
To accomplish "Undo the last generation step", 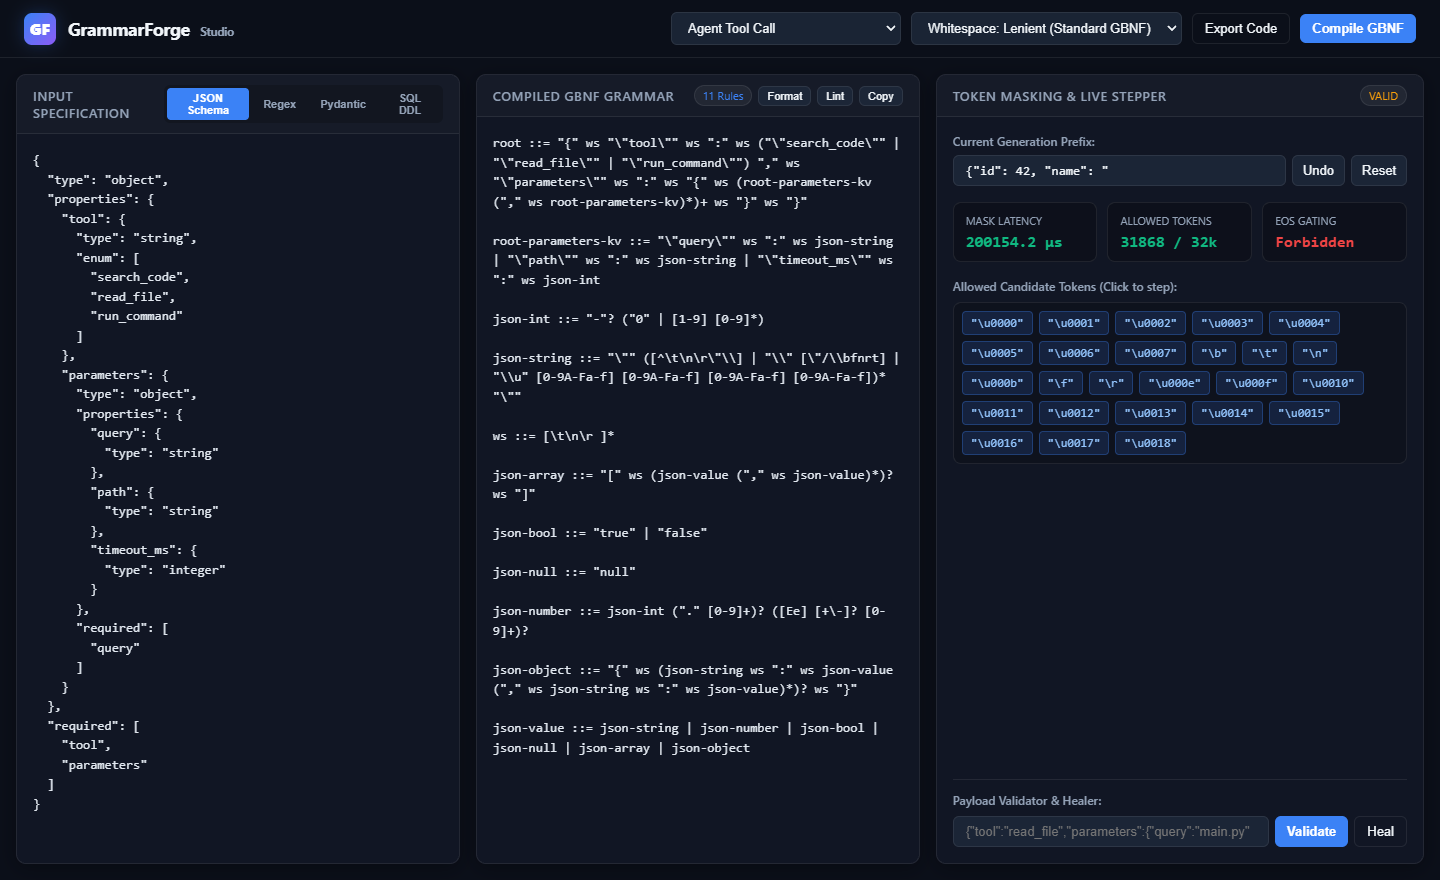I will click(x=1318, y=171).
